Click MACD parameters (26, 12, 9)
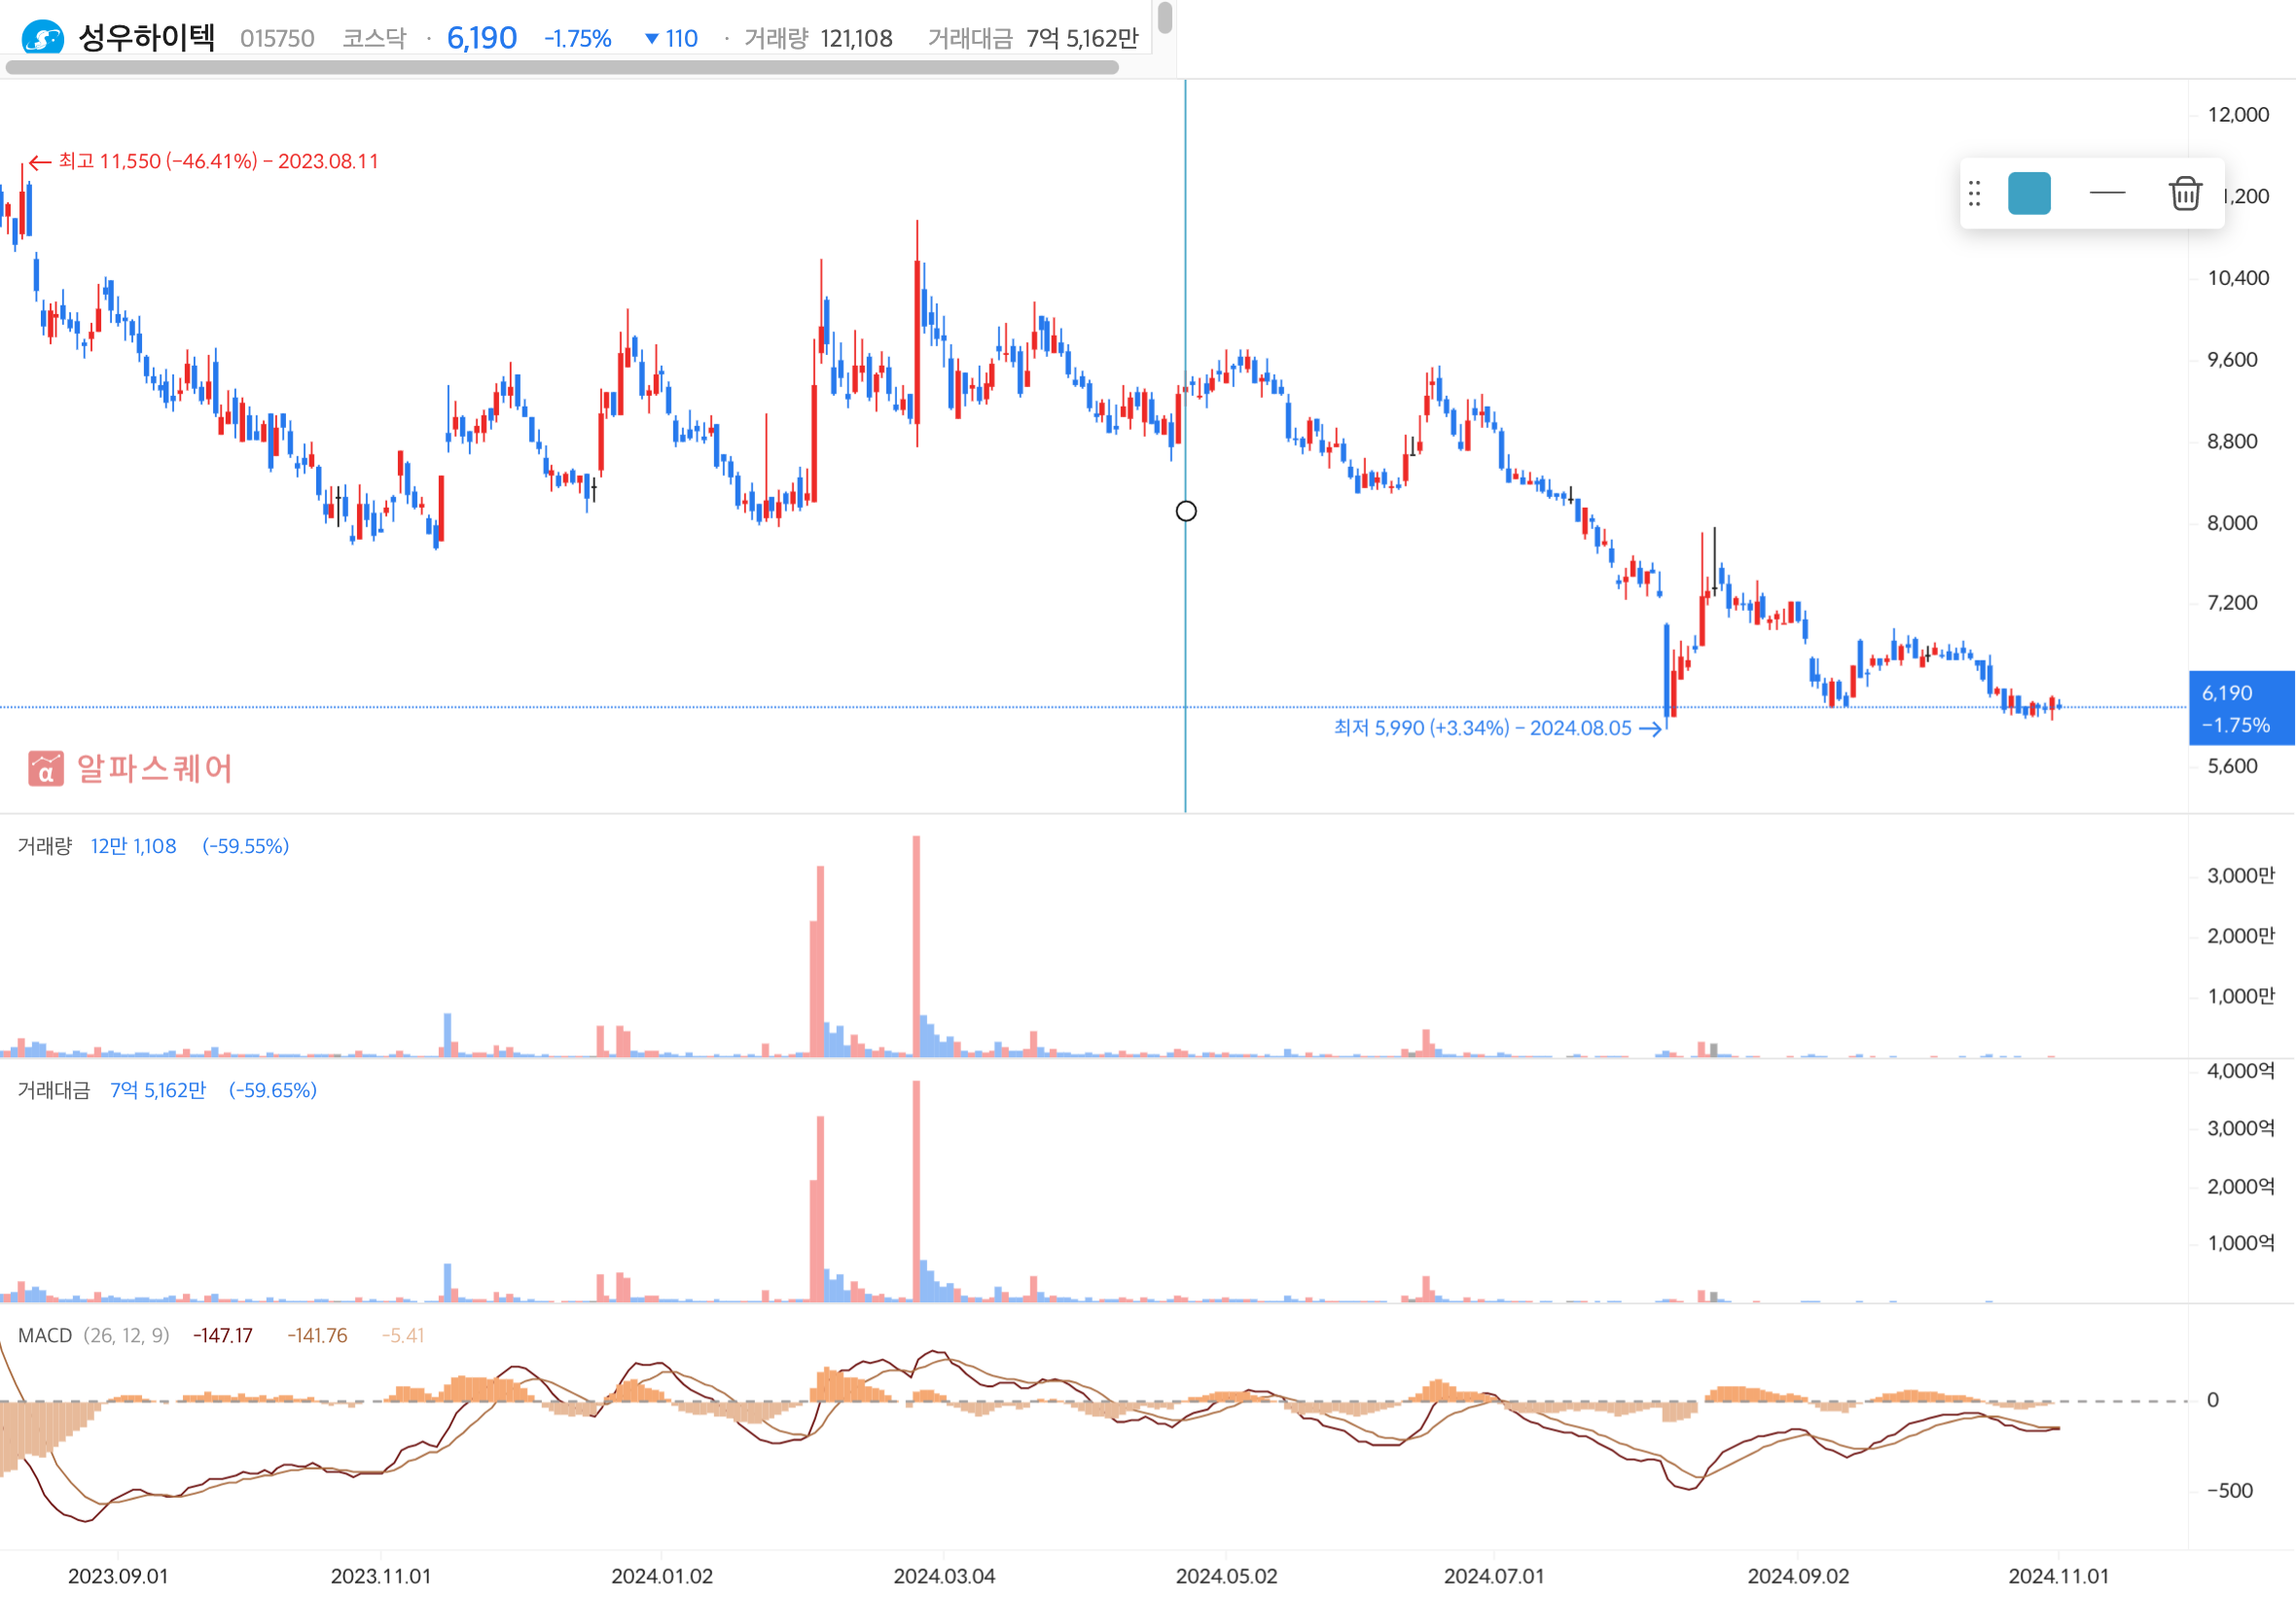The height and width of the screenshot is (1599, 2296). (x=126, y=1336)
